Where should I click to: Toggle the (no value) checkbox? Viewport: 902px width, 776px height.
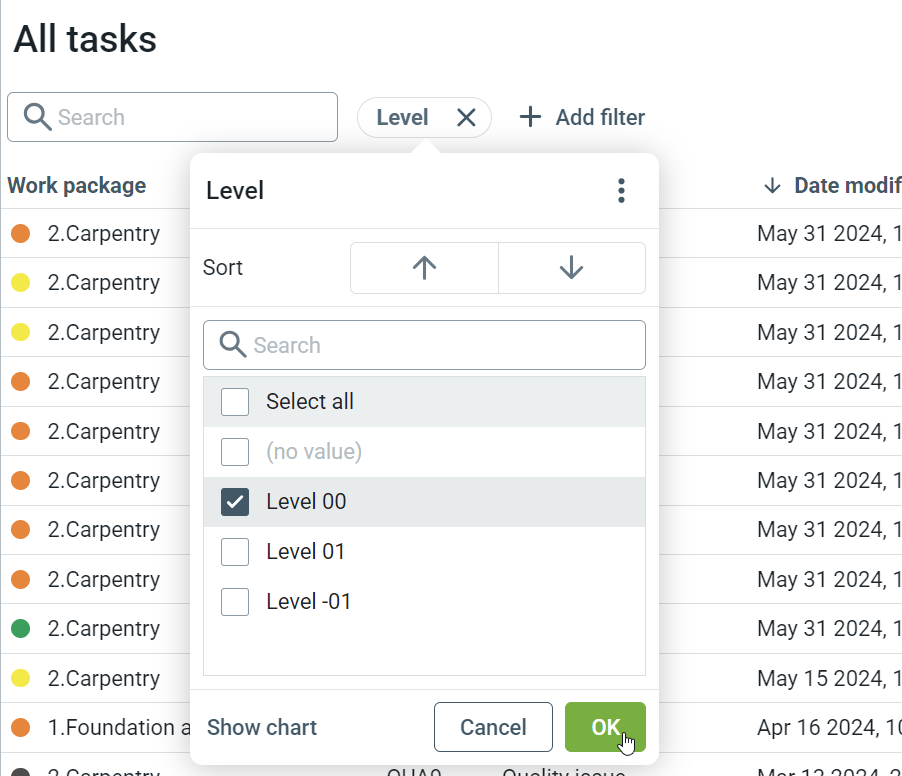[x=235, y=452]
